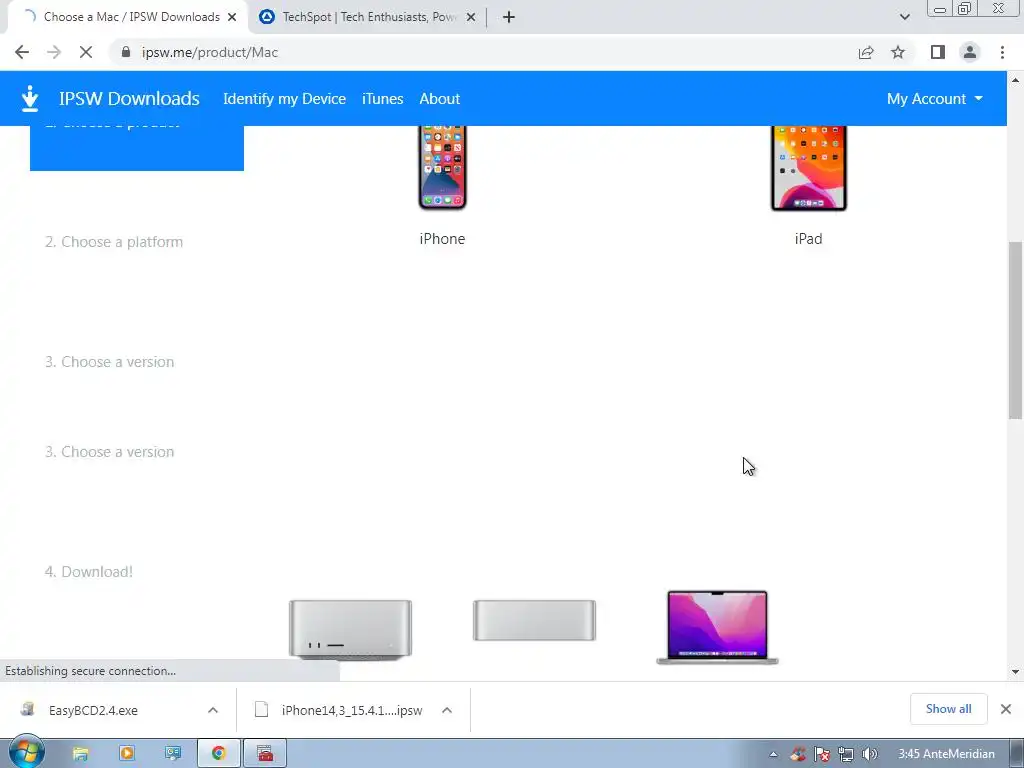Switch to the TechSpot tab
1024x768 pixels.
[368, 17]
